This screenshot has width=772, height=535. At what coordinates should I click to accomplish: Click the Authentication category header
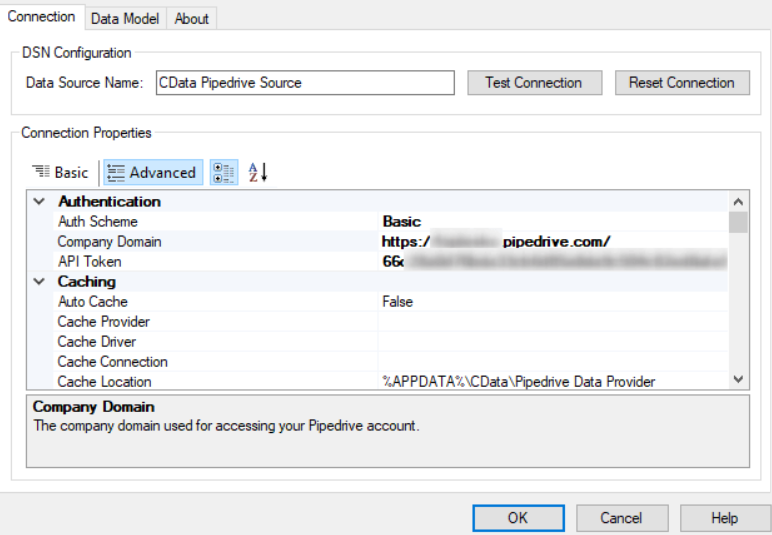[x=109, y=201]
